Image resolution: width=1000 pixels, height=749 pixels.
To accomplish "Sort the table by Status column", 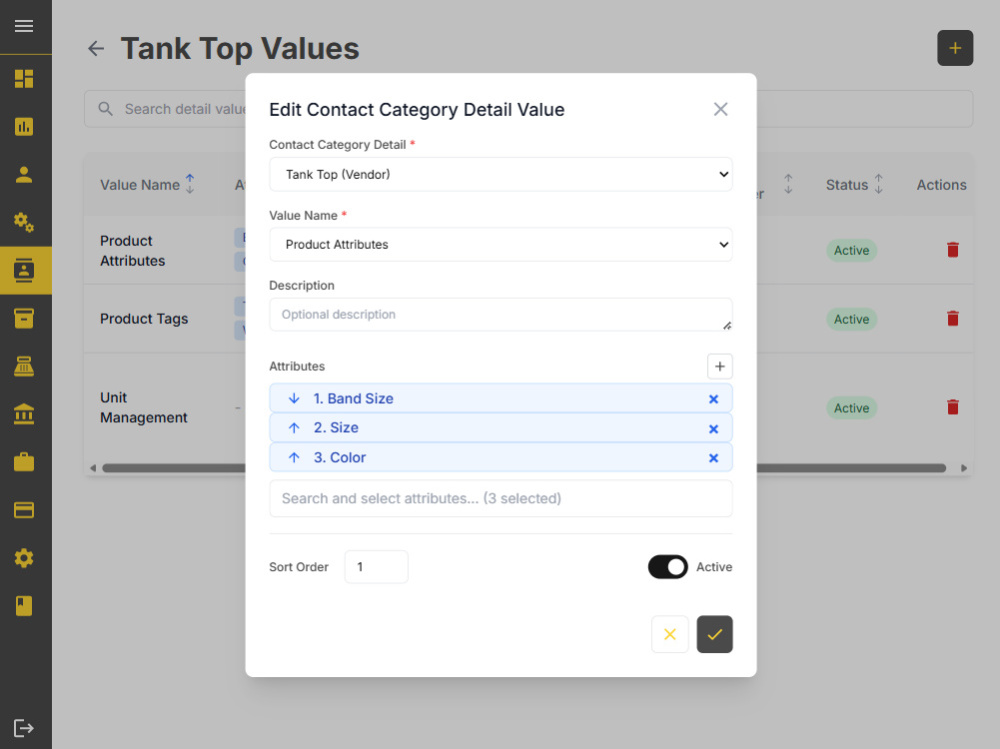I will (x=878, y=184).
